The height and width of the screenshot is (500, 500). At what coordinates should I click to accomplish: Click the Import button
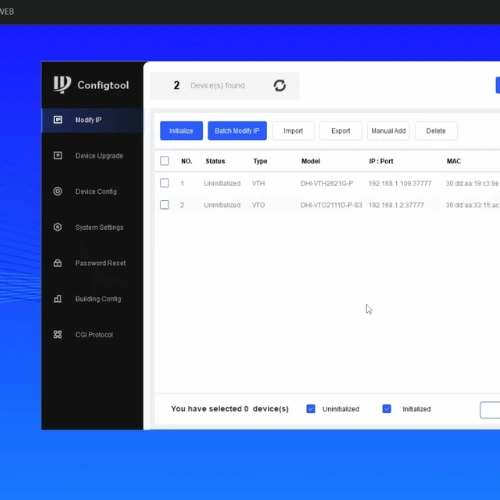(x=293, y=131)
